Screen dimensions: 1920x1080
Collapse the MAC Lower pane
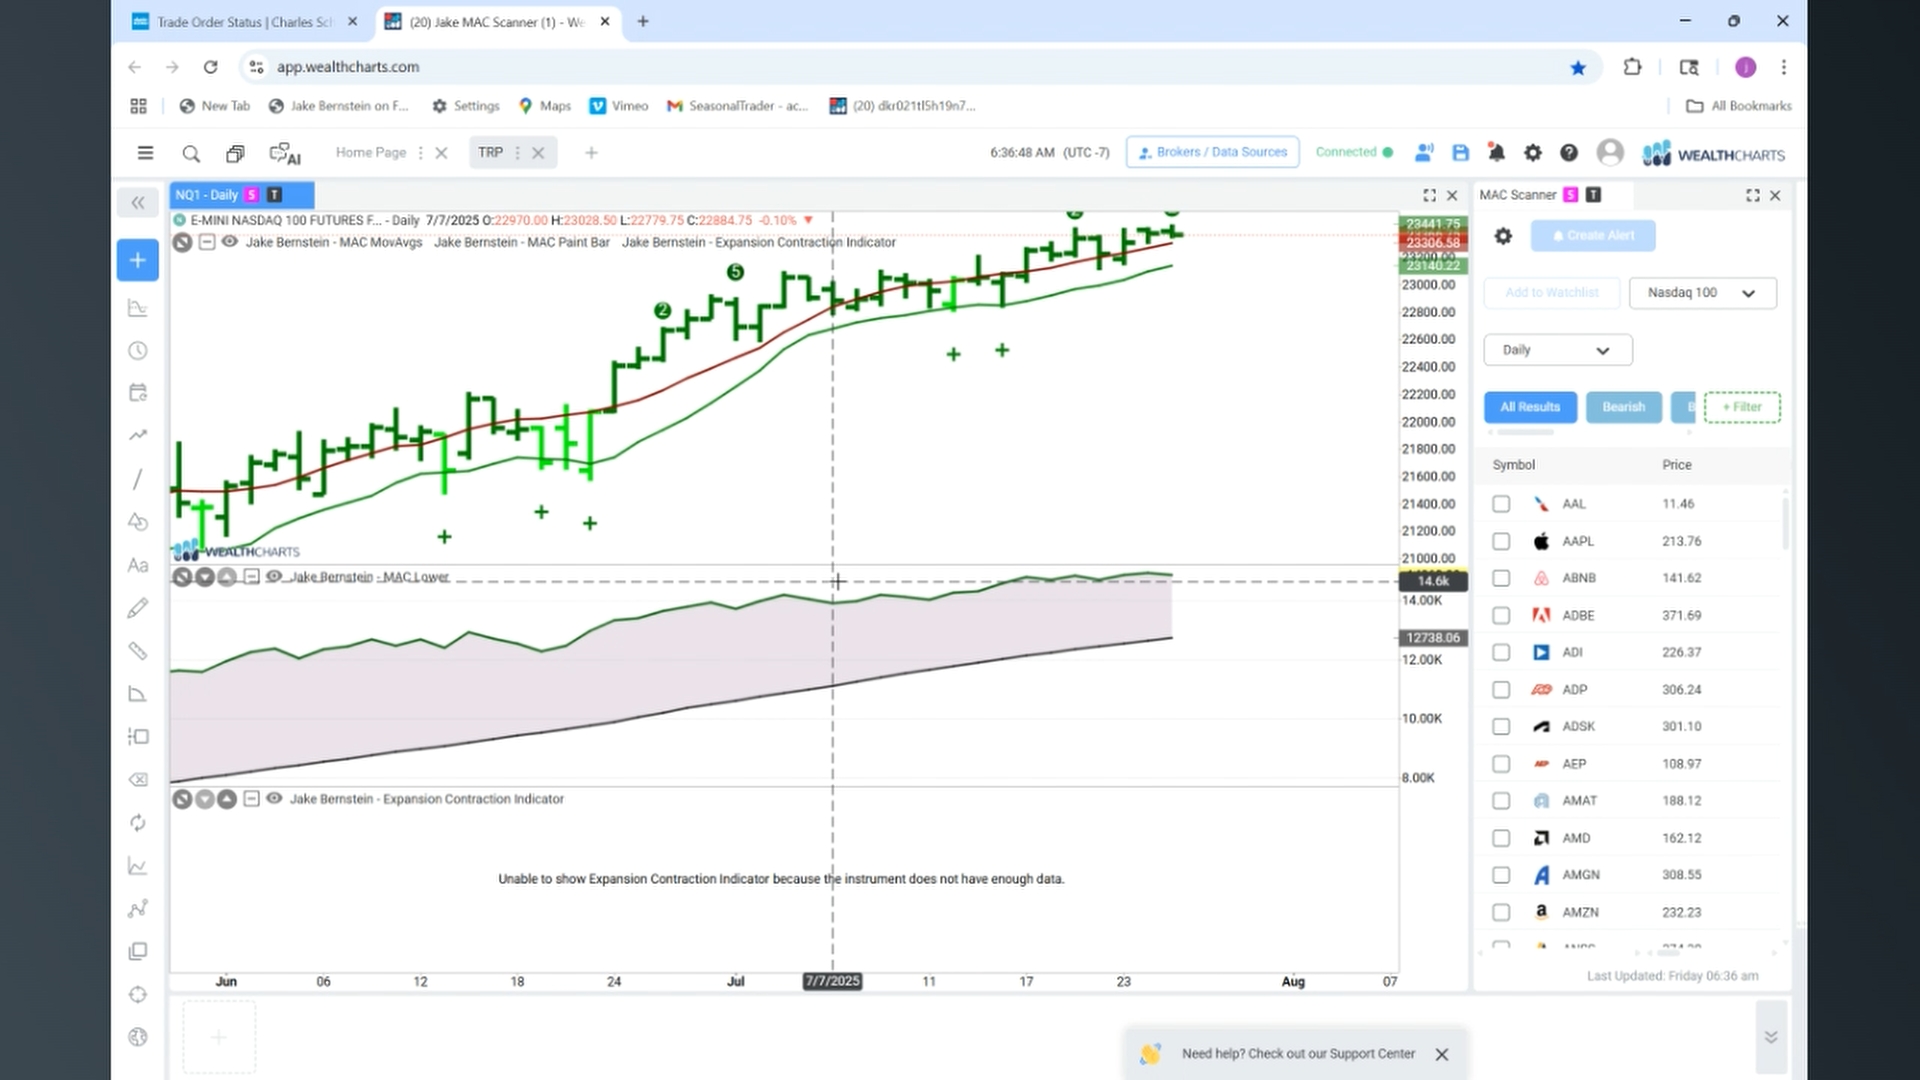(252, 577)
